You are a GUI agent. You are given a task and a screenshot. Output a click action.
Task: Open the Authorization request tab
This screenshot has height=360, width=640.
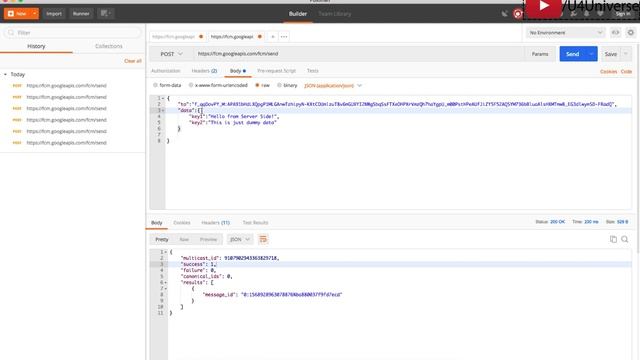(x=166, y=71)
